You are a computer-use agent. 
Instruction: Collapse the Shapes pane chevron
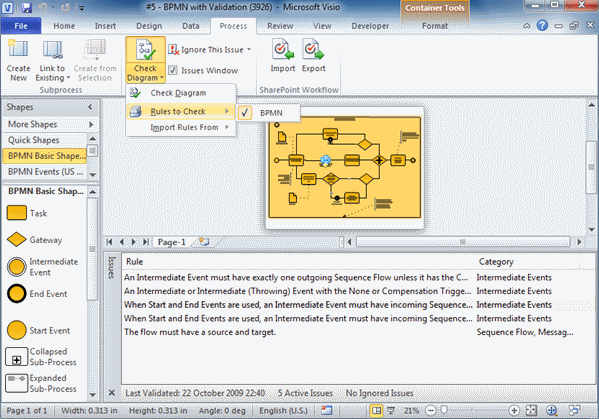(x=90, y=107)
